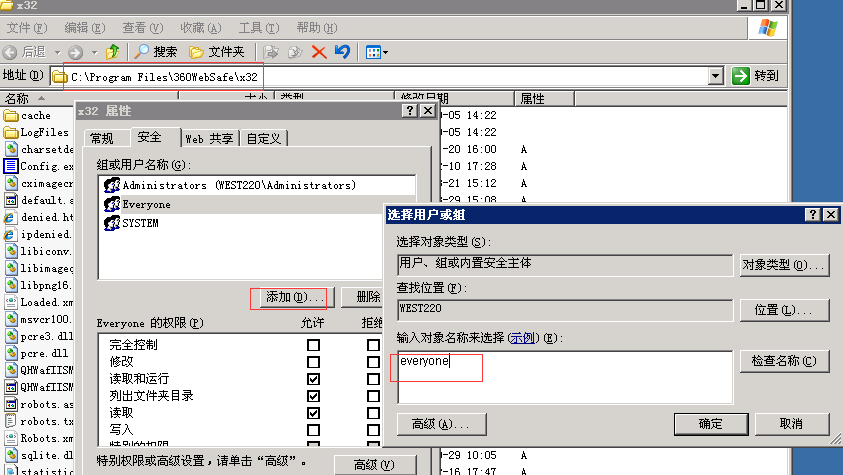Viewport: 843px width, 475px height.
Task: Toggle Allow checkbox for 修改
Action: (x=314, y=362)
